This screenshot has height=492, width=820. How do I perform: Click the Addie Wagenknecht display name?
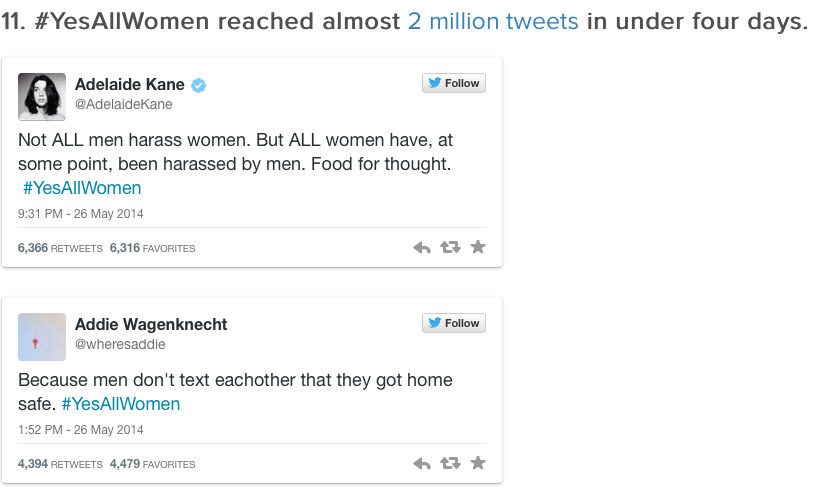click(151, 325)
